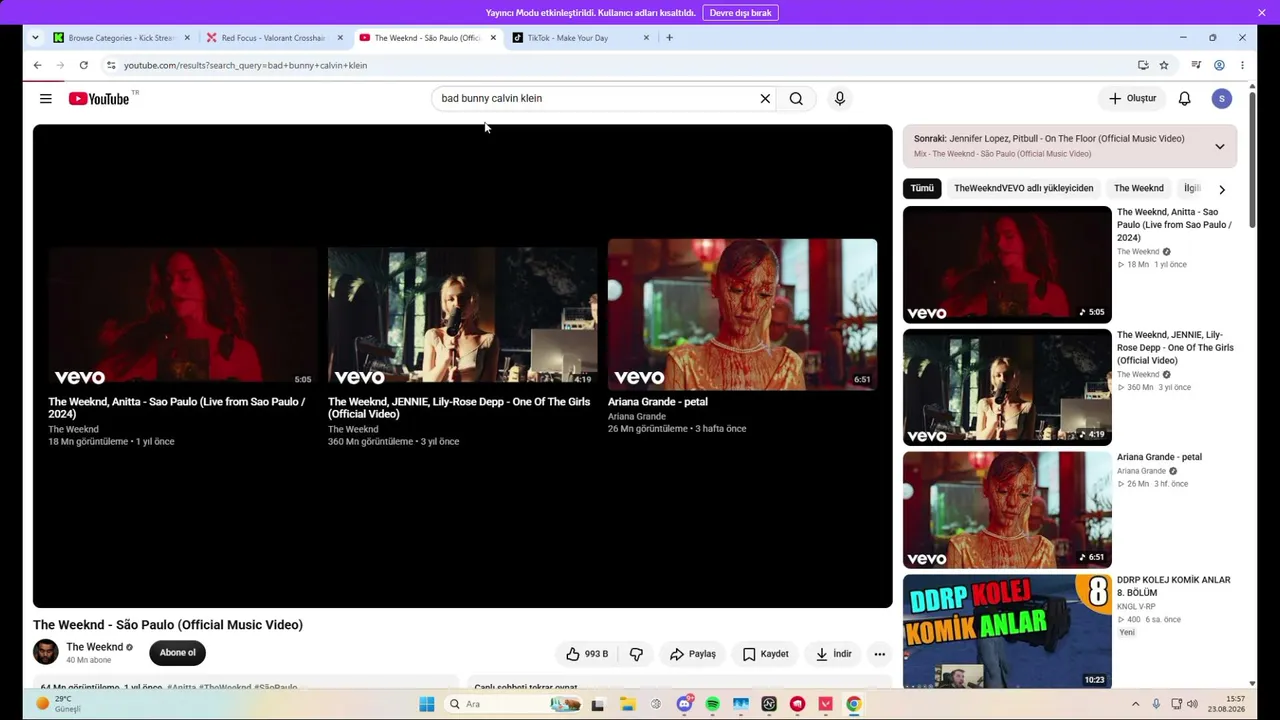Install app icon in the address bar
1280x720 pixels.
pos(1143,65)
